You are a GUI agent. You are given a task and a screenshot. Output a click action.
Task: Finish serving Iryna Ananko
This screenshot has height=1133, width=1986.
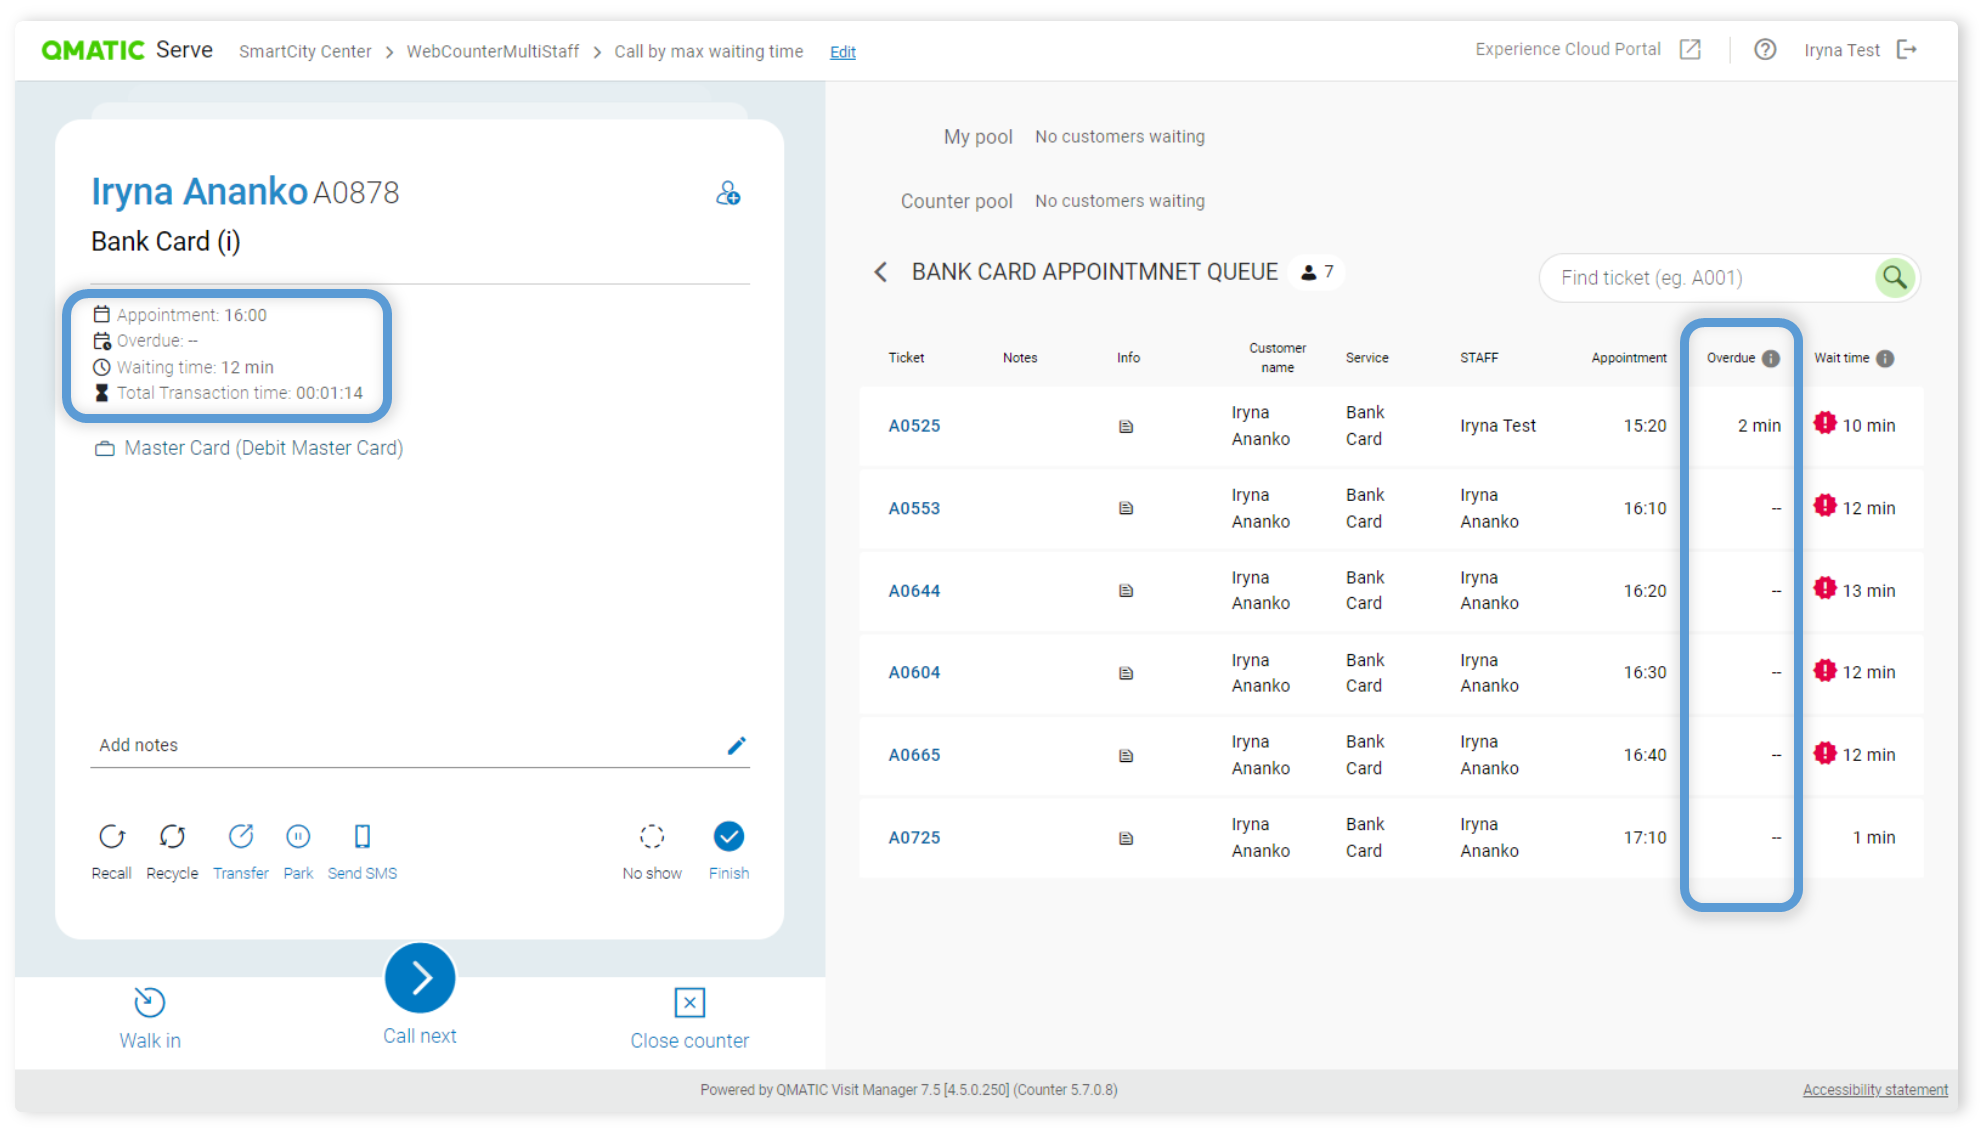click(x=728, y=836)
